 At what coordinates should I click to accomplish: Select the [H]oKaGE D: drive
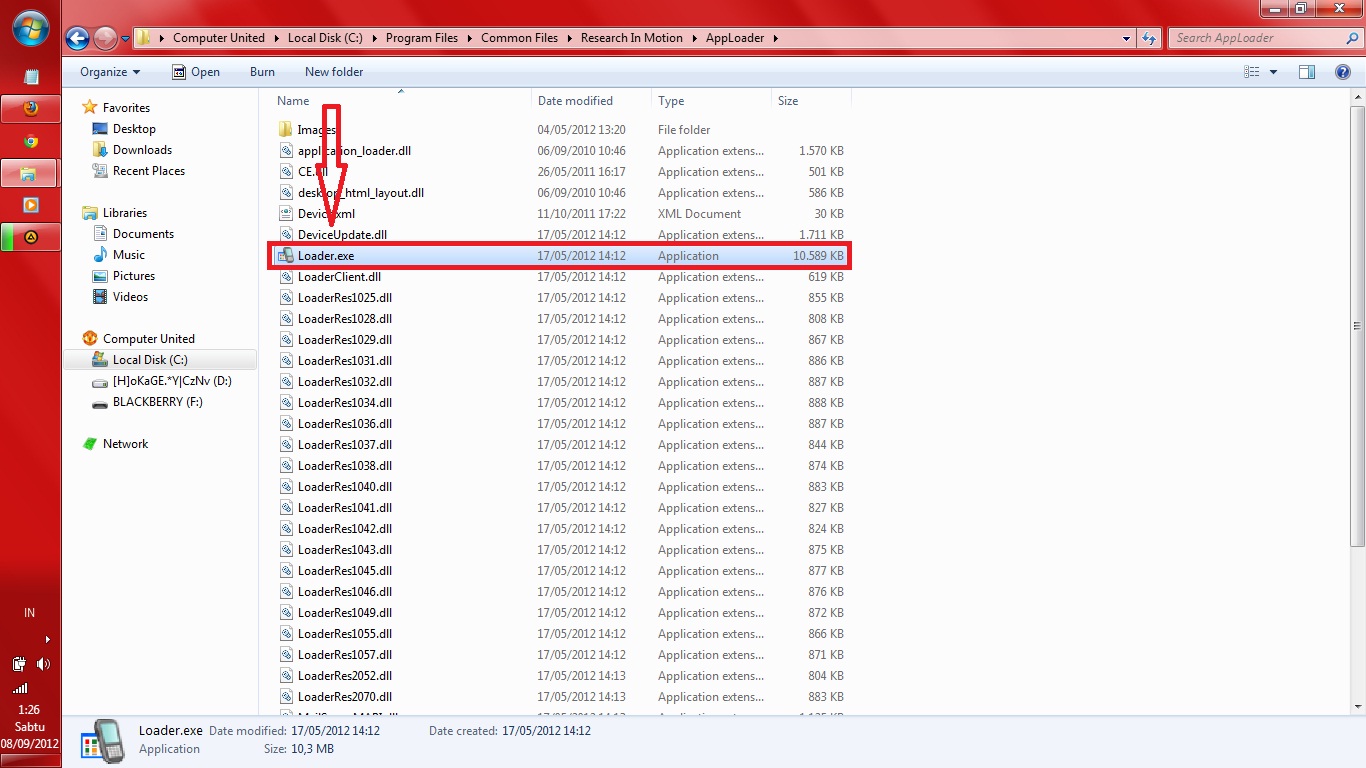point(172,381)
